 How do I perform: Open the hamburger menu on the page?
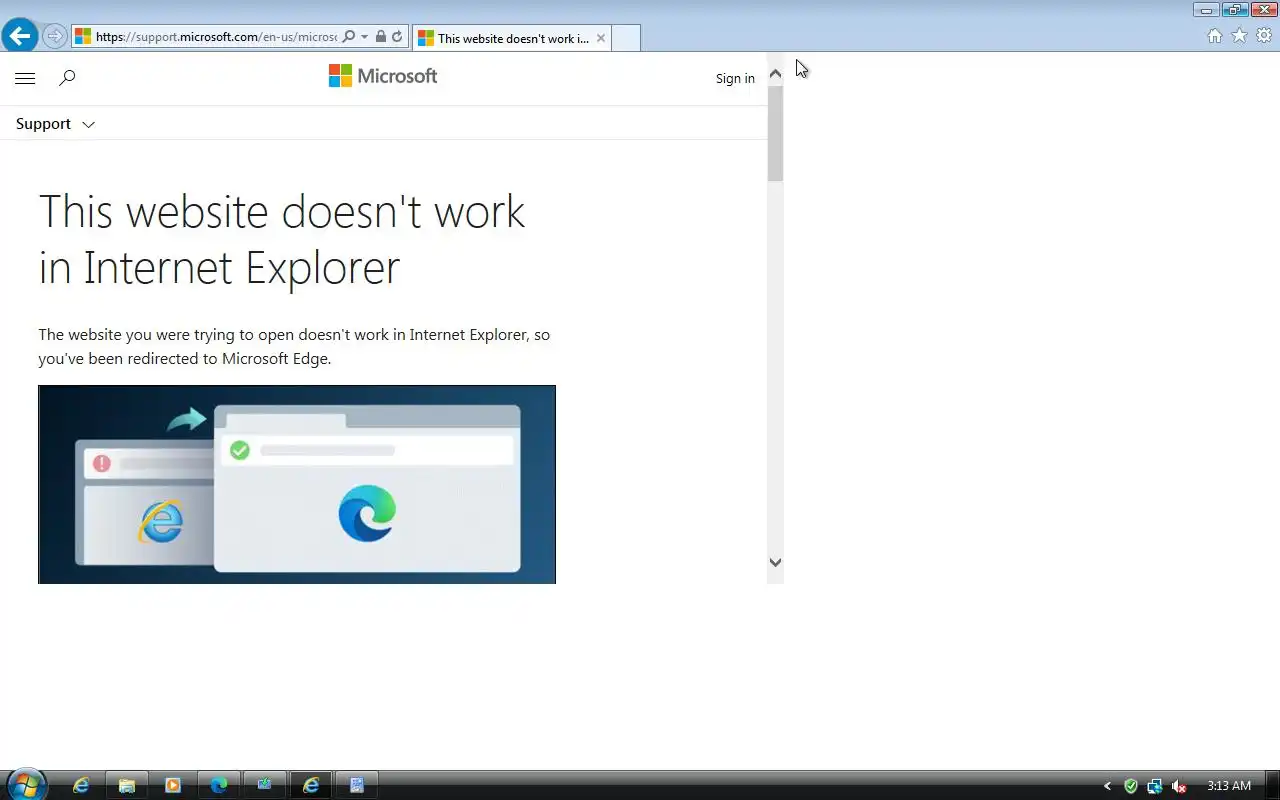[x=25, y=78]
